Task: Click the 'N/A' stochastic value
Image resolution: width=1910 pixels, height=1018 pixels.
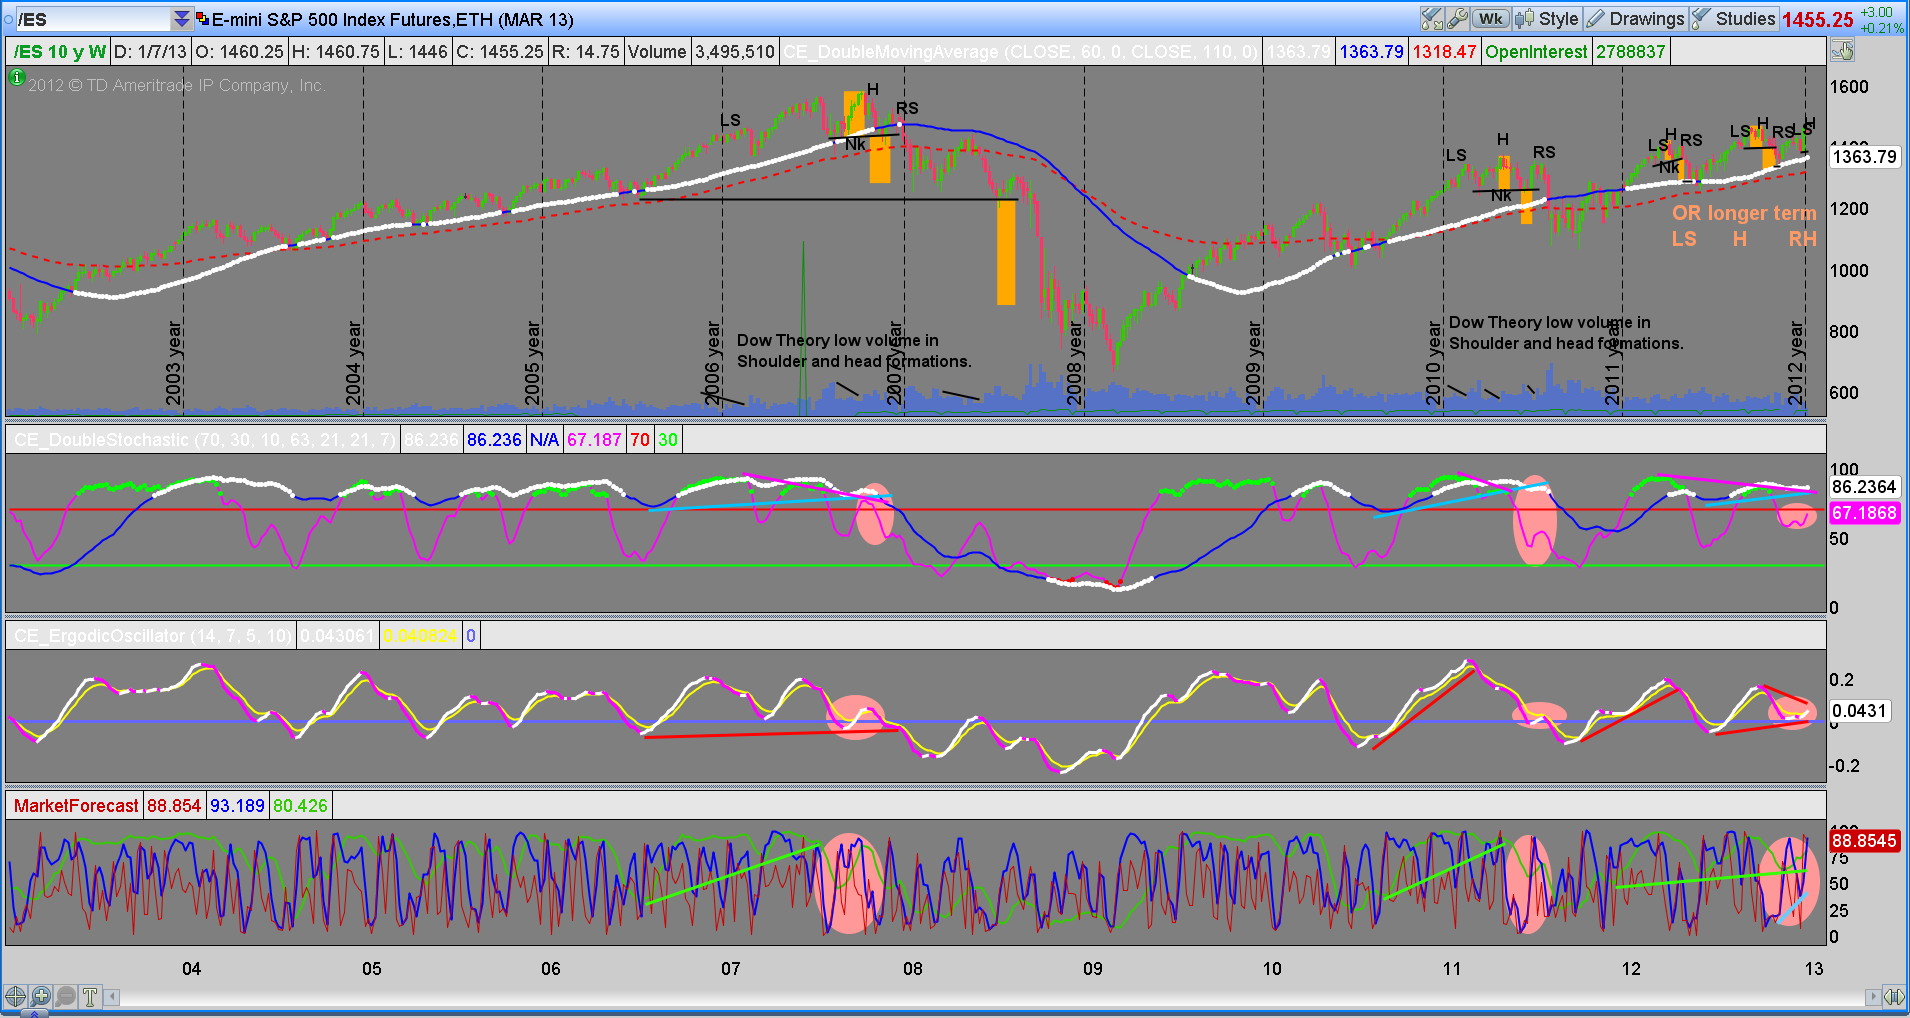Action: coord(545,440)
